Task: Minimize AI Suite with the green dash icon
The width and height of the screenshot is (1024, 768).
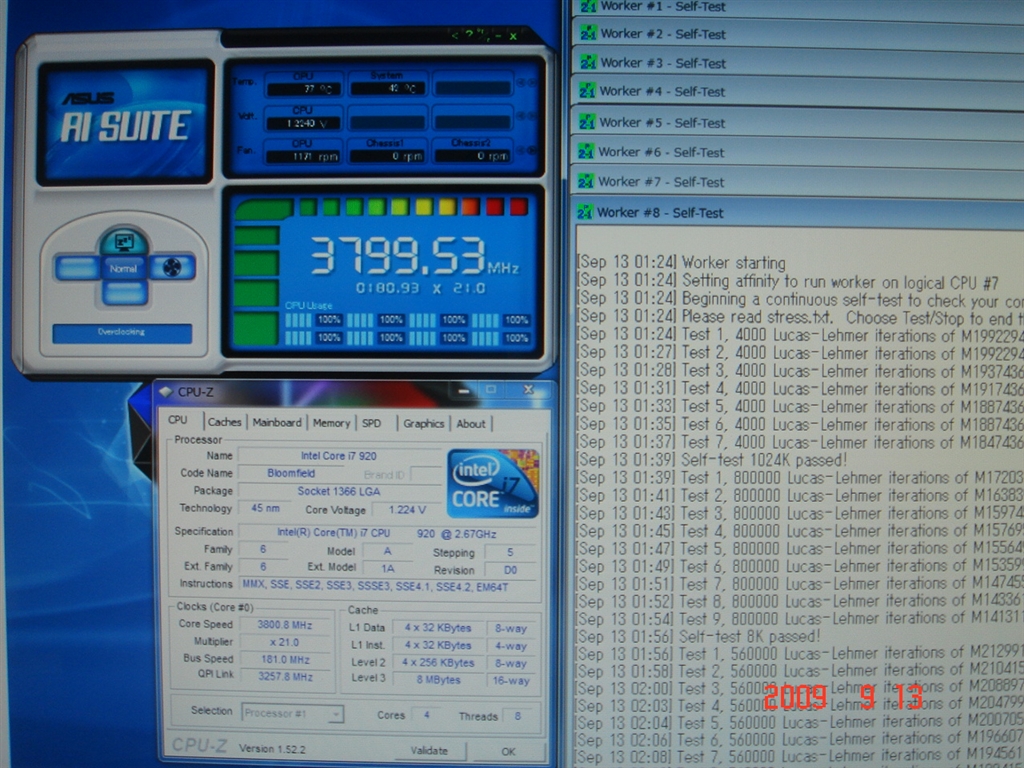Action: [x=500, y=36]
